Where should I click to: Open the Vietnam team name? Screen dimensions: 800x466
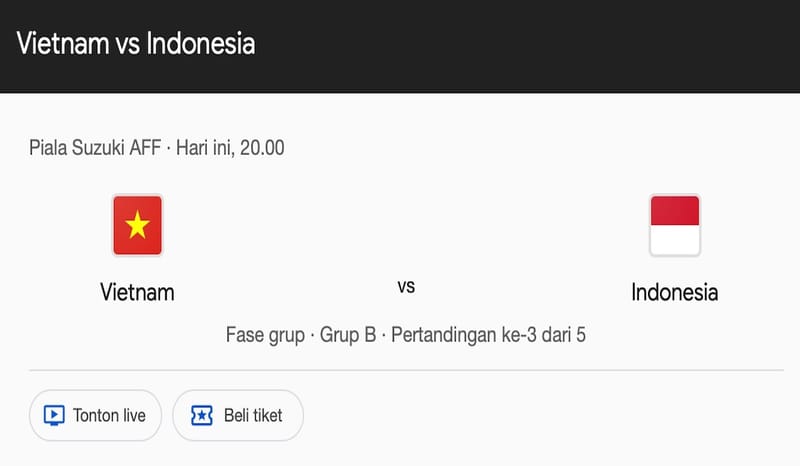[x=137, y=292]
